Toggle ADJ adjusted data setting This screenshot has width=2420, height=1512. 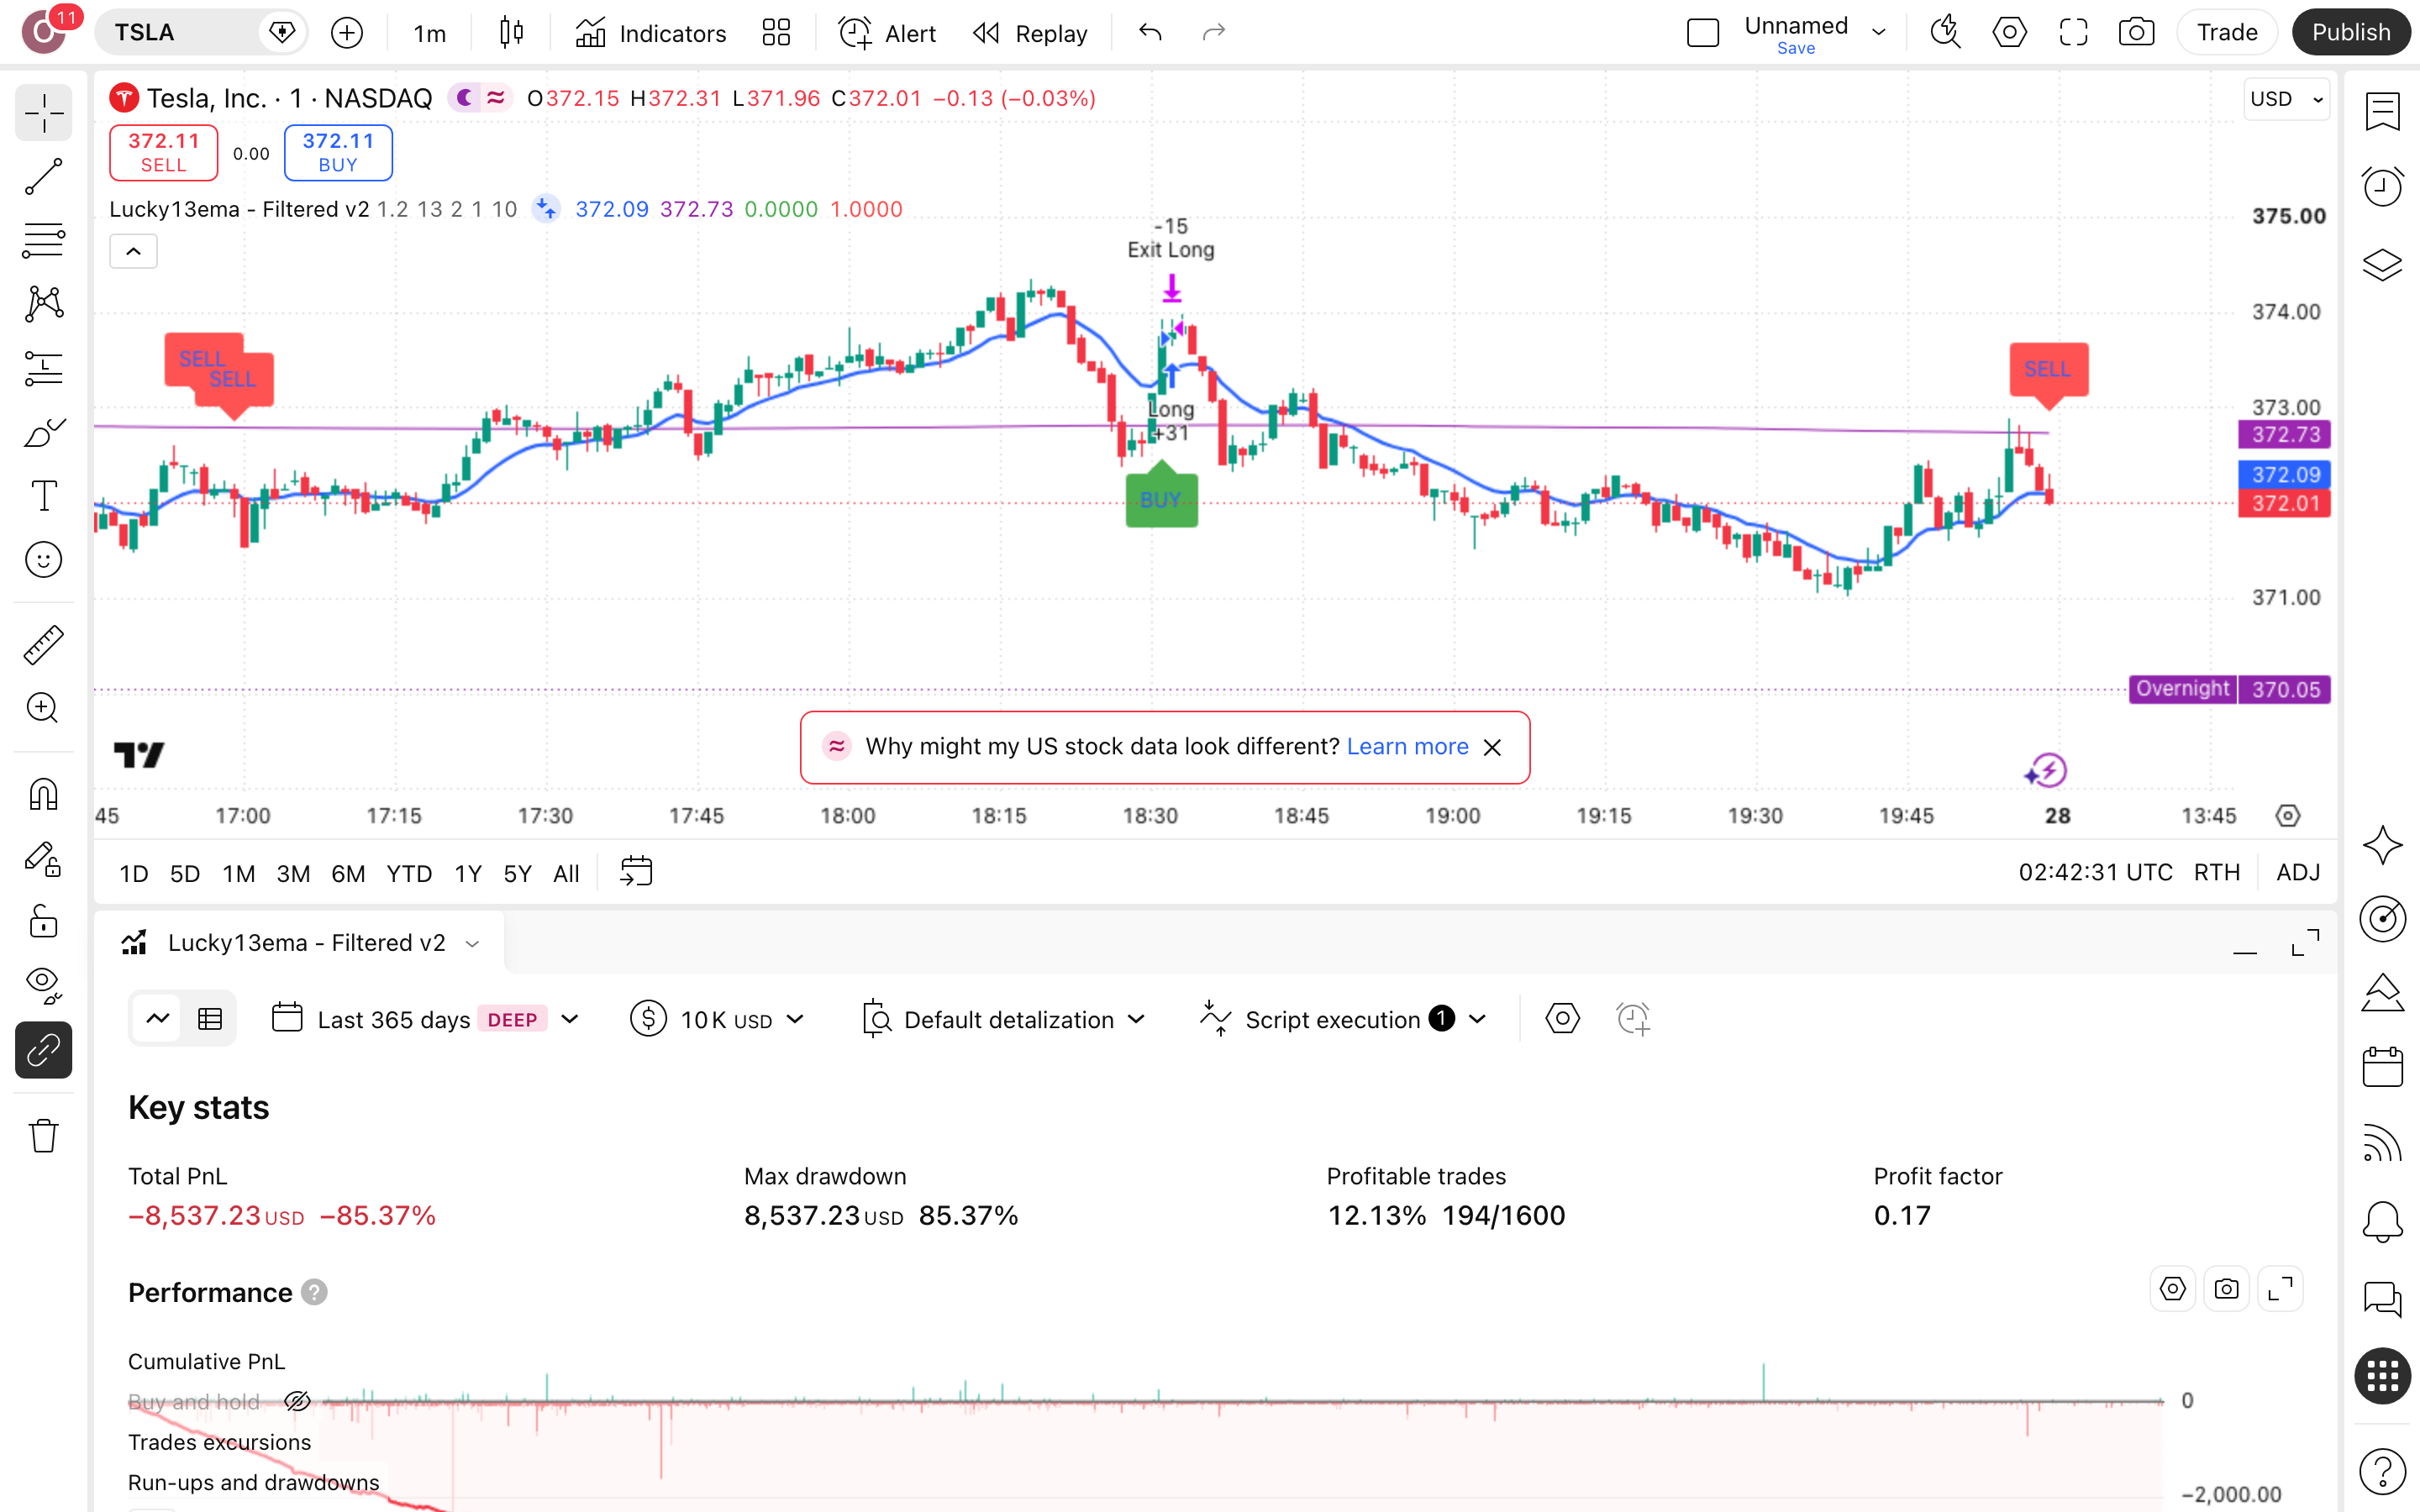[2297, 872]
